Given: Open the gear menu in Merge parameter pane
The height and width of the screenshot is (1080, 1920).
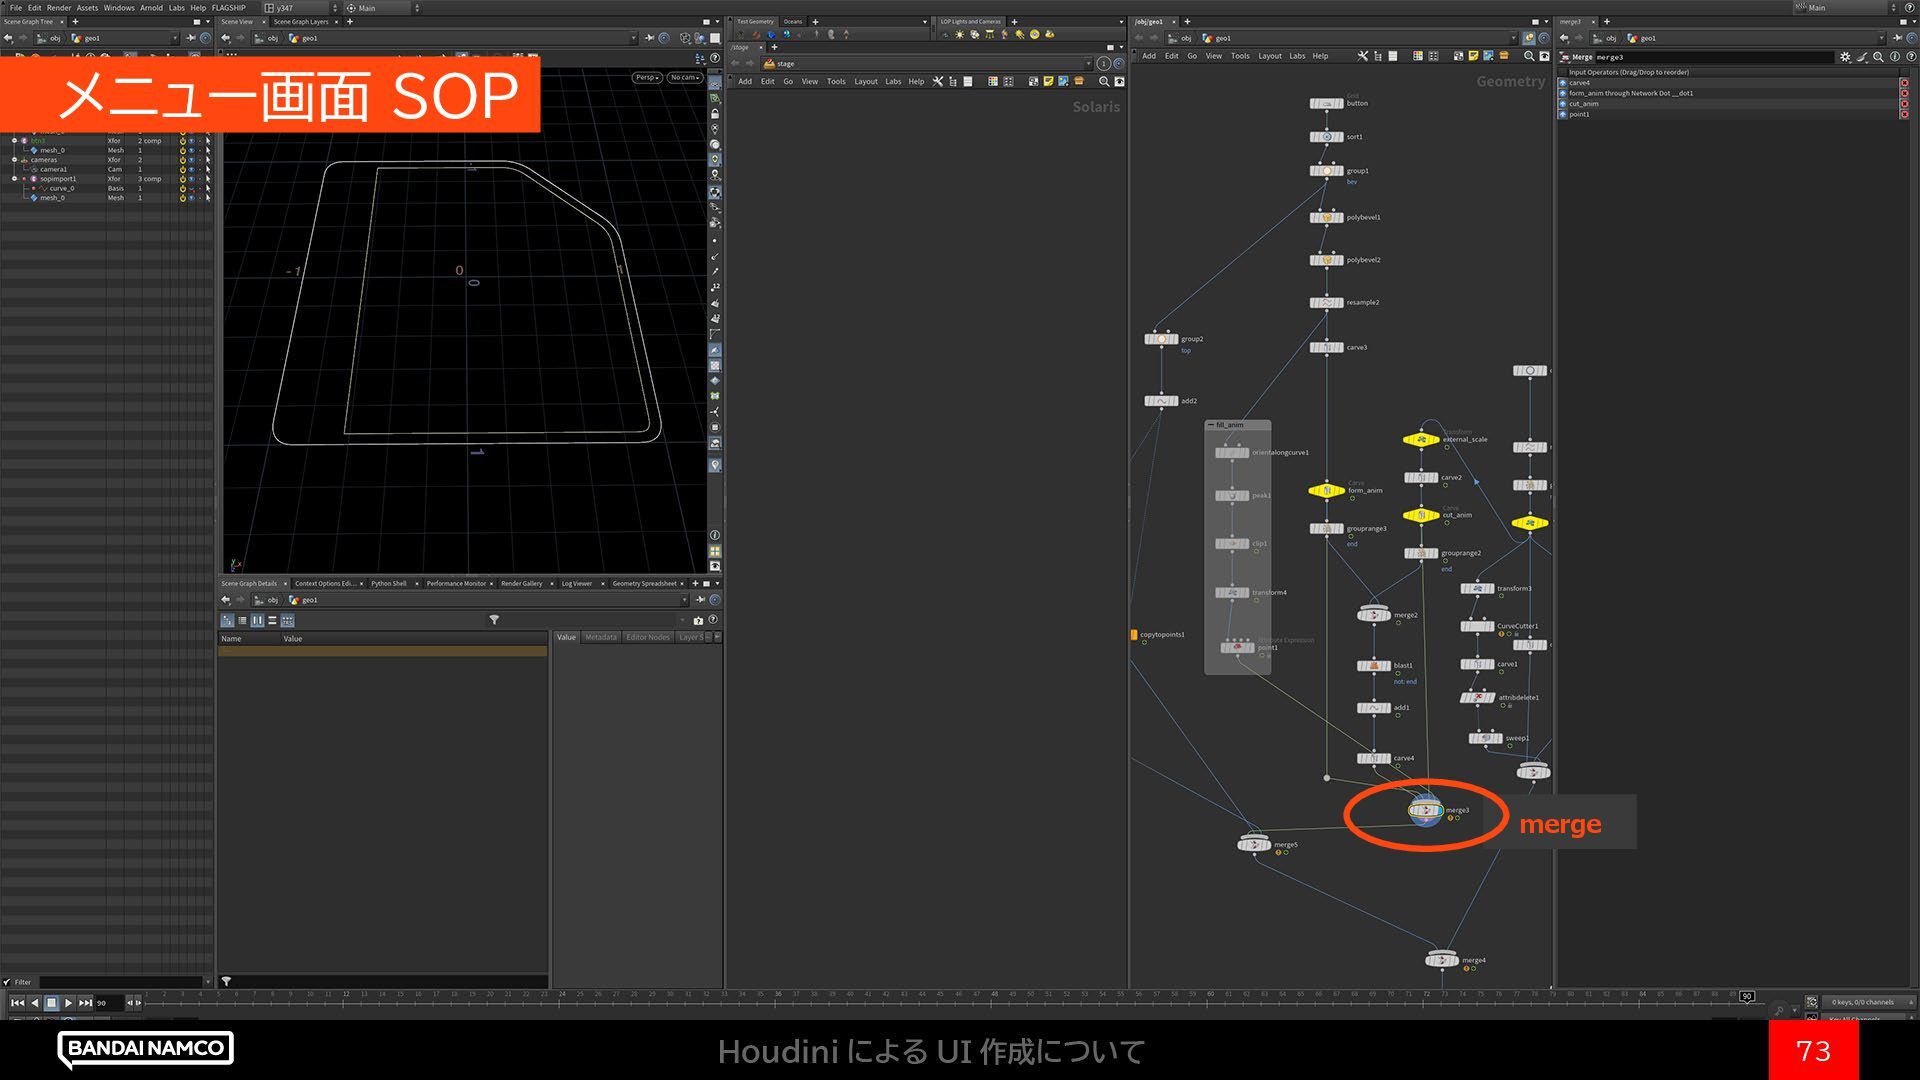Looking at the screenshot, I should (1845, 57).
